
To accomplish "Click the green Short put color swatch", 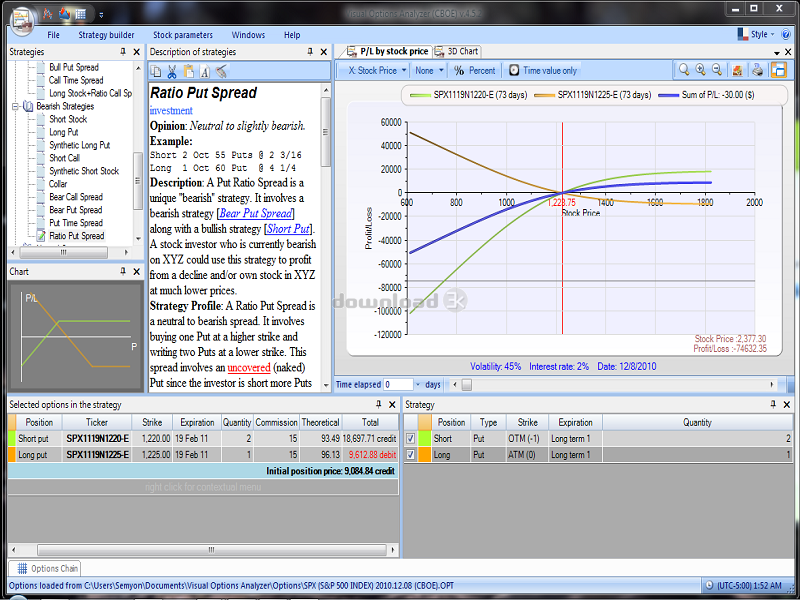I will [x=13, y=438].
